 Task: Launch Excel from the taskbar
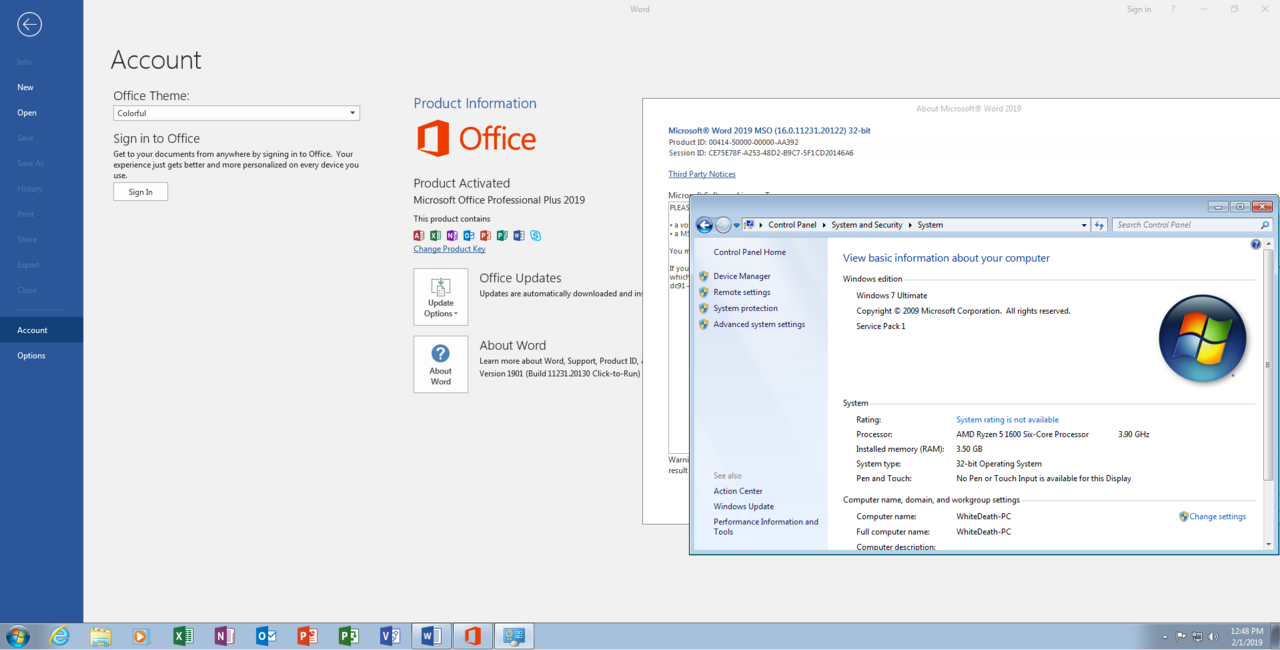point(183,636)
